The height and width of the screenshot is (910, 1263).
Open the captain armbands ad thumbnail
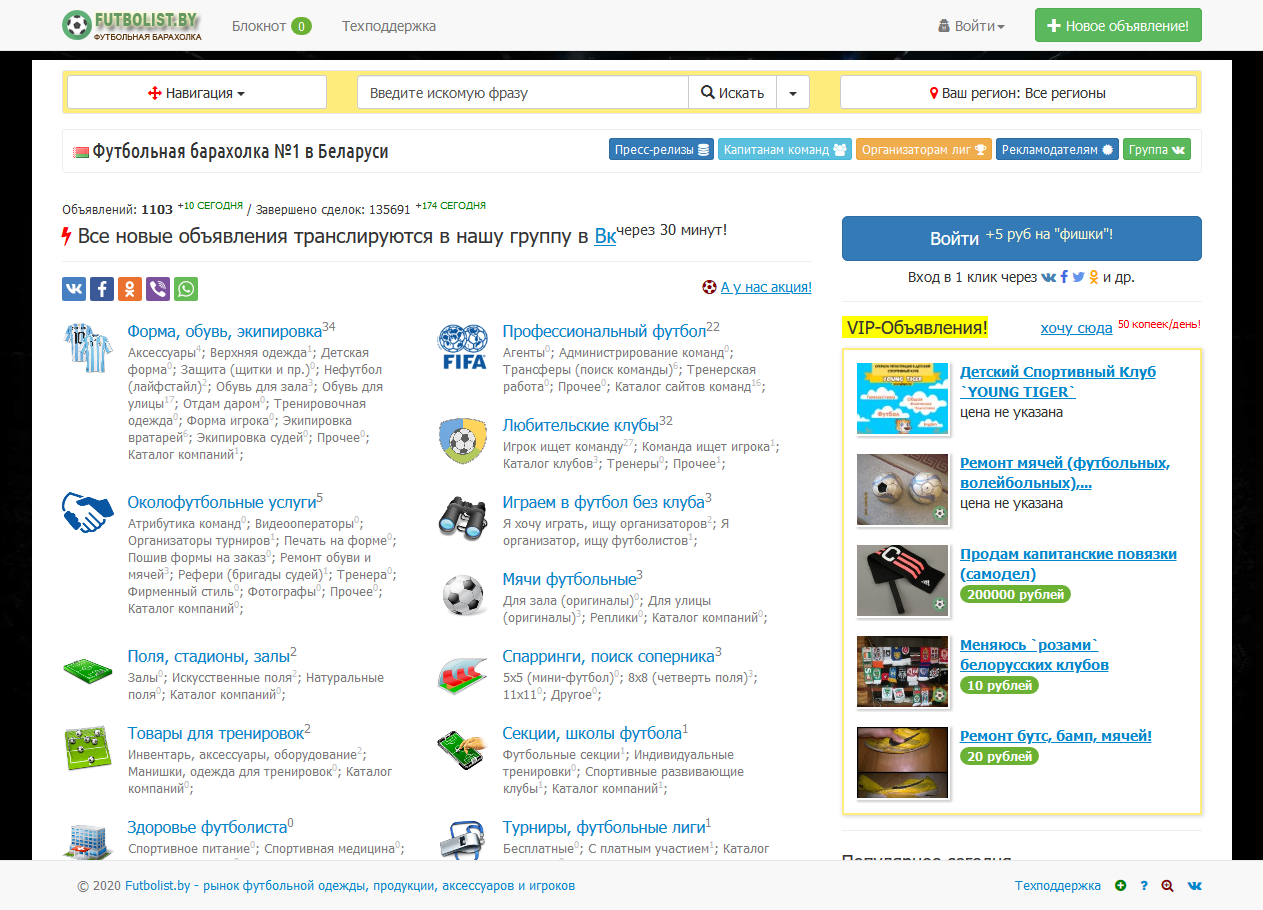[x=902, y=580]
